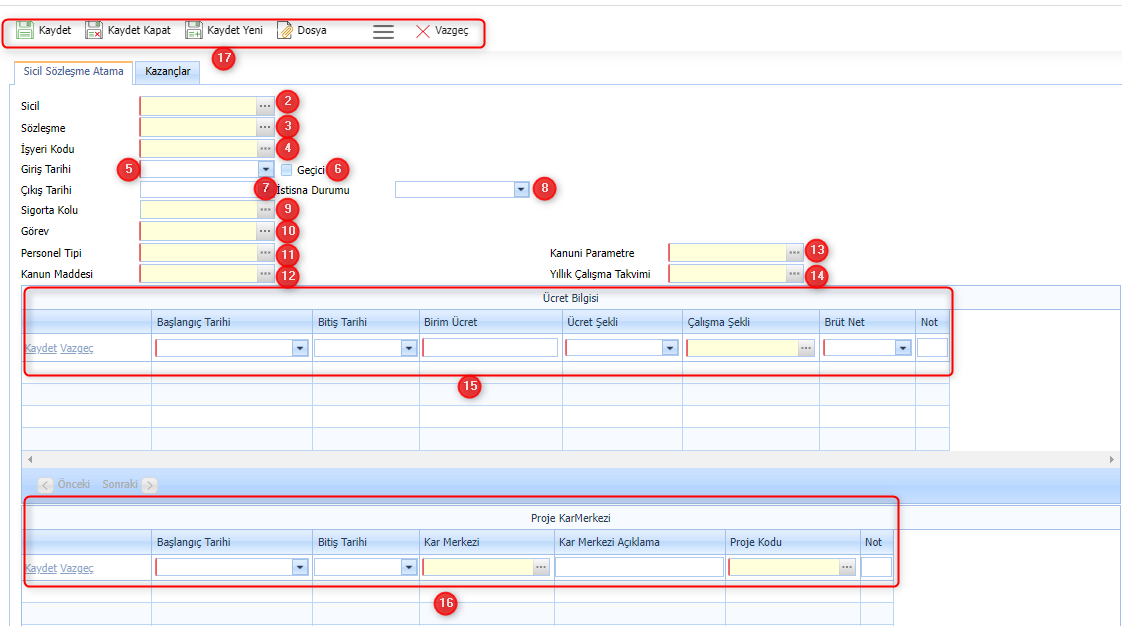
Task: Click the Vazgeç cancel X icon
Action: coord(423,31)
